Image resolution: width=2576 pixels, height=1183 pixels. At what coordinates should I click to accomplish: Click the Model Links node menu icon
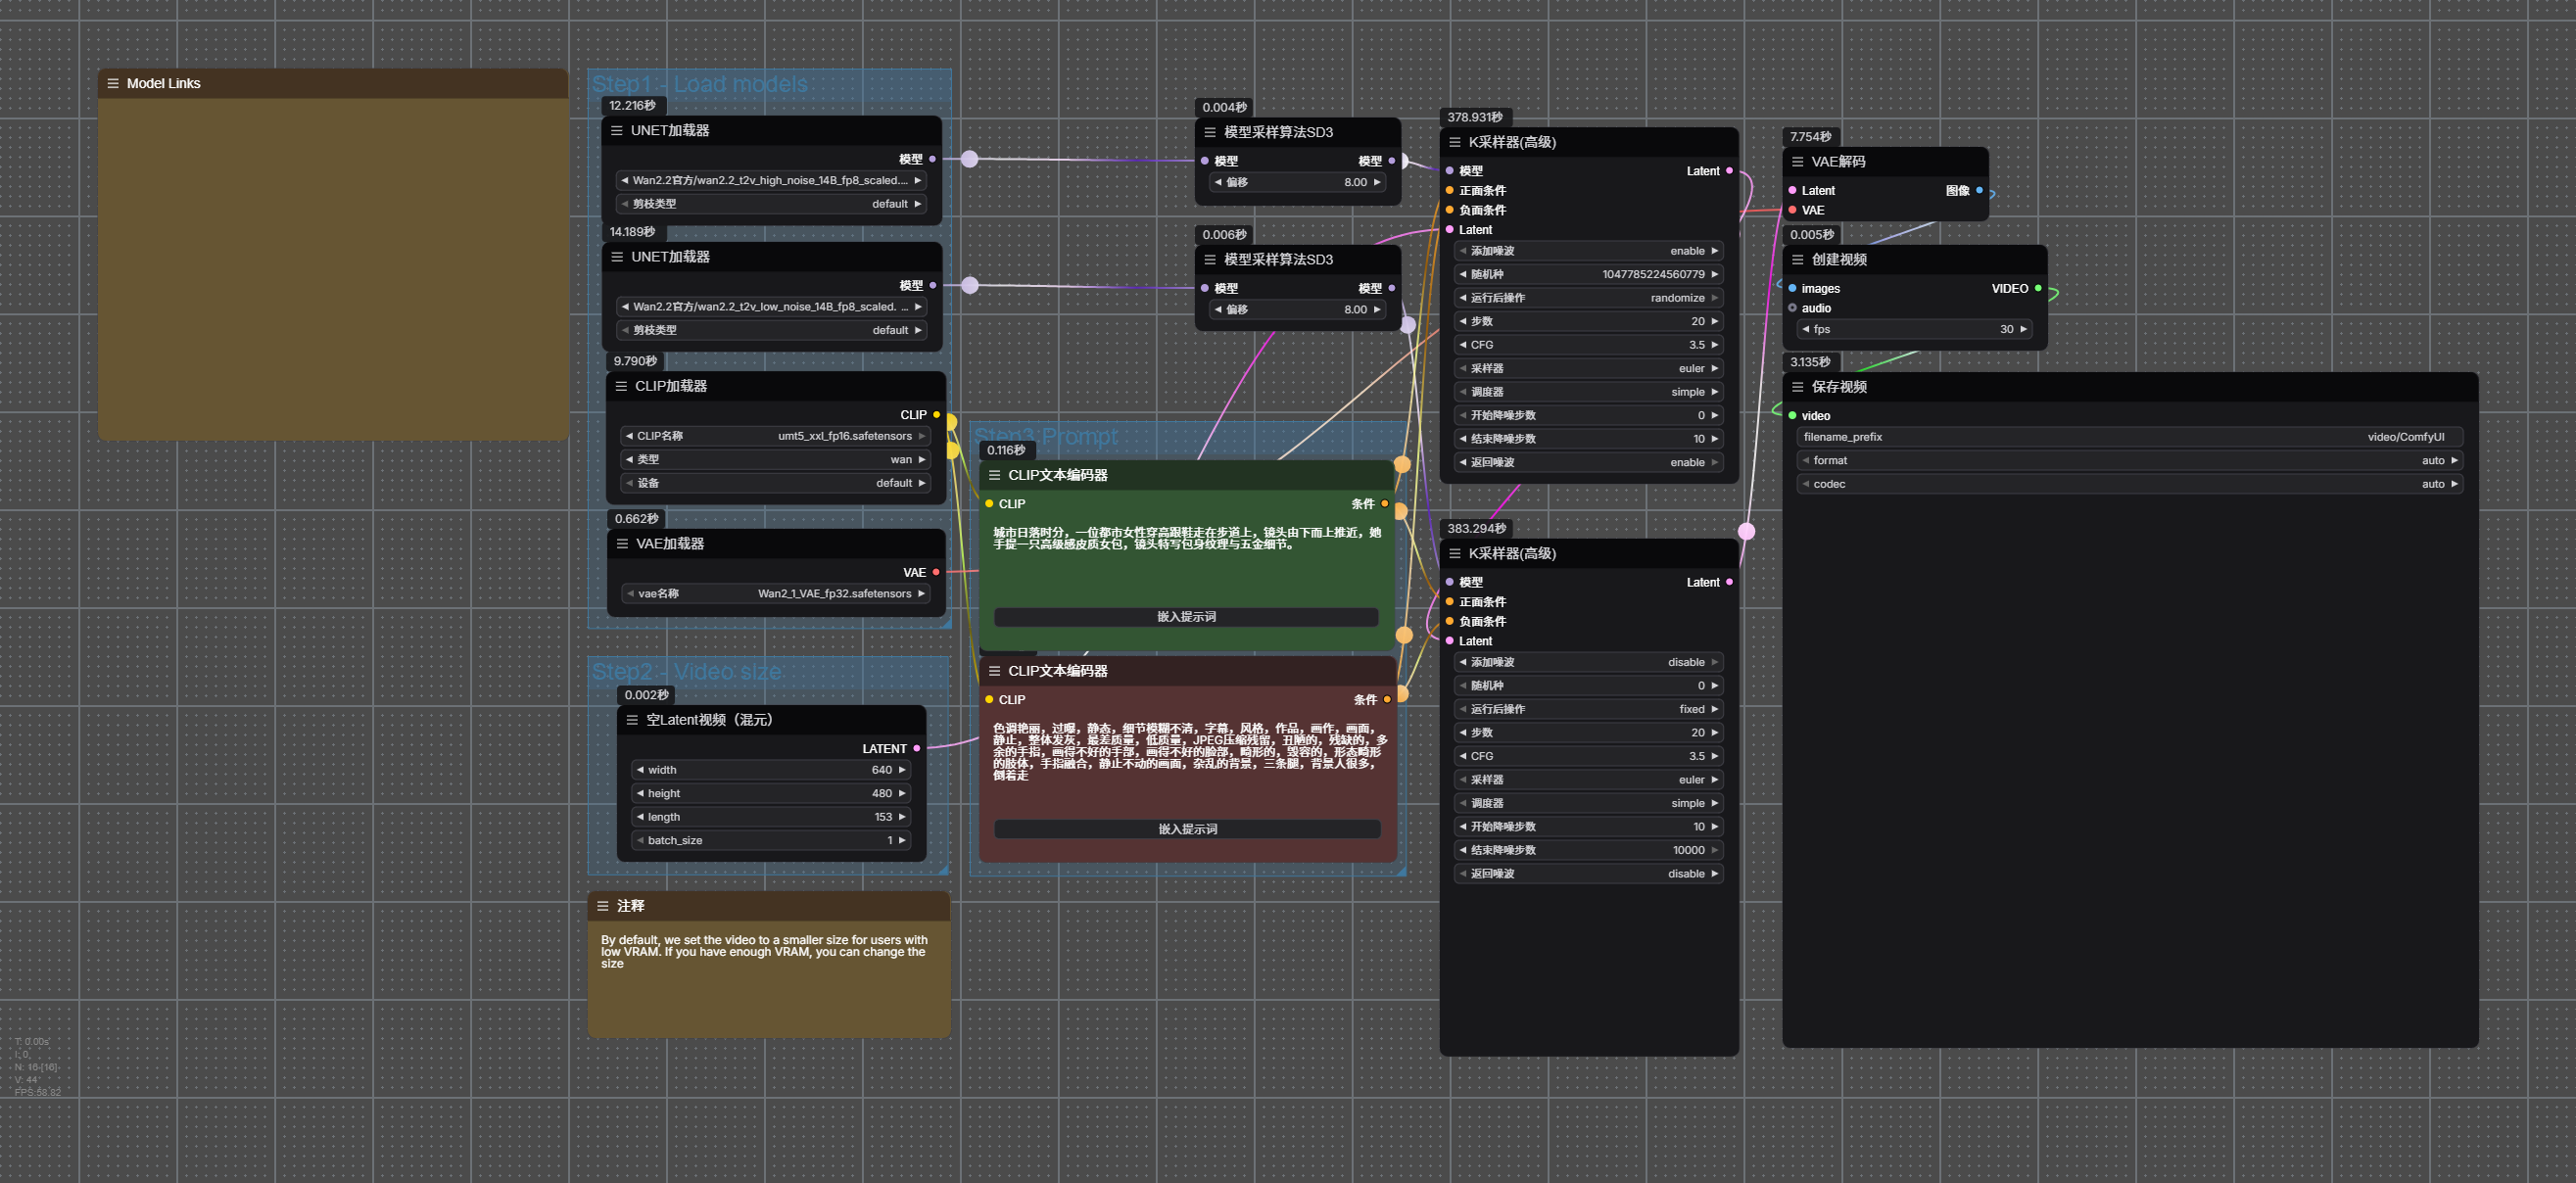pyautogui.click(x=113, y=84)
